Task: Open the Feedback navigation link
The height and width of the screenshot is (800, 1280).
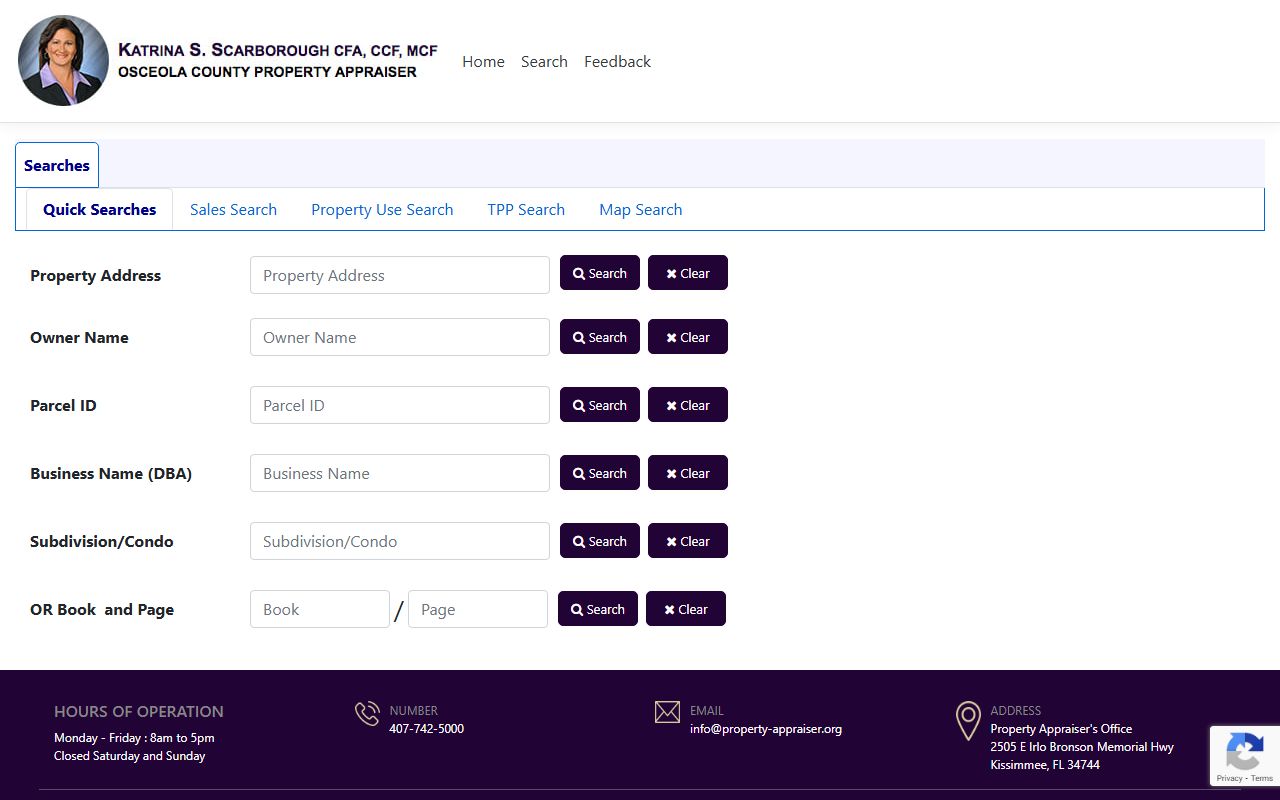Action: coord(617,61)
